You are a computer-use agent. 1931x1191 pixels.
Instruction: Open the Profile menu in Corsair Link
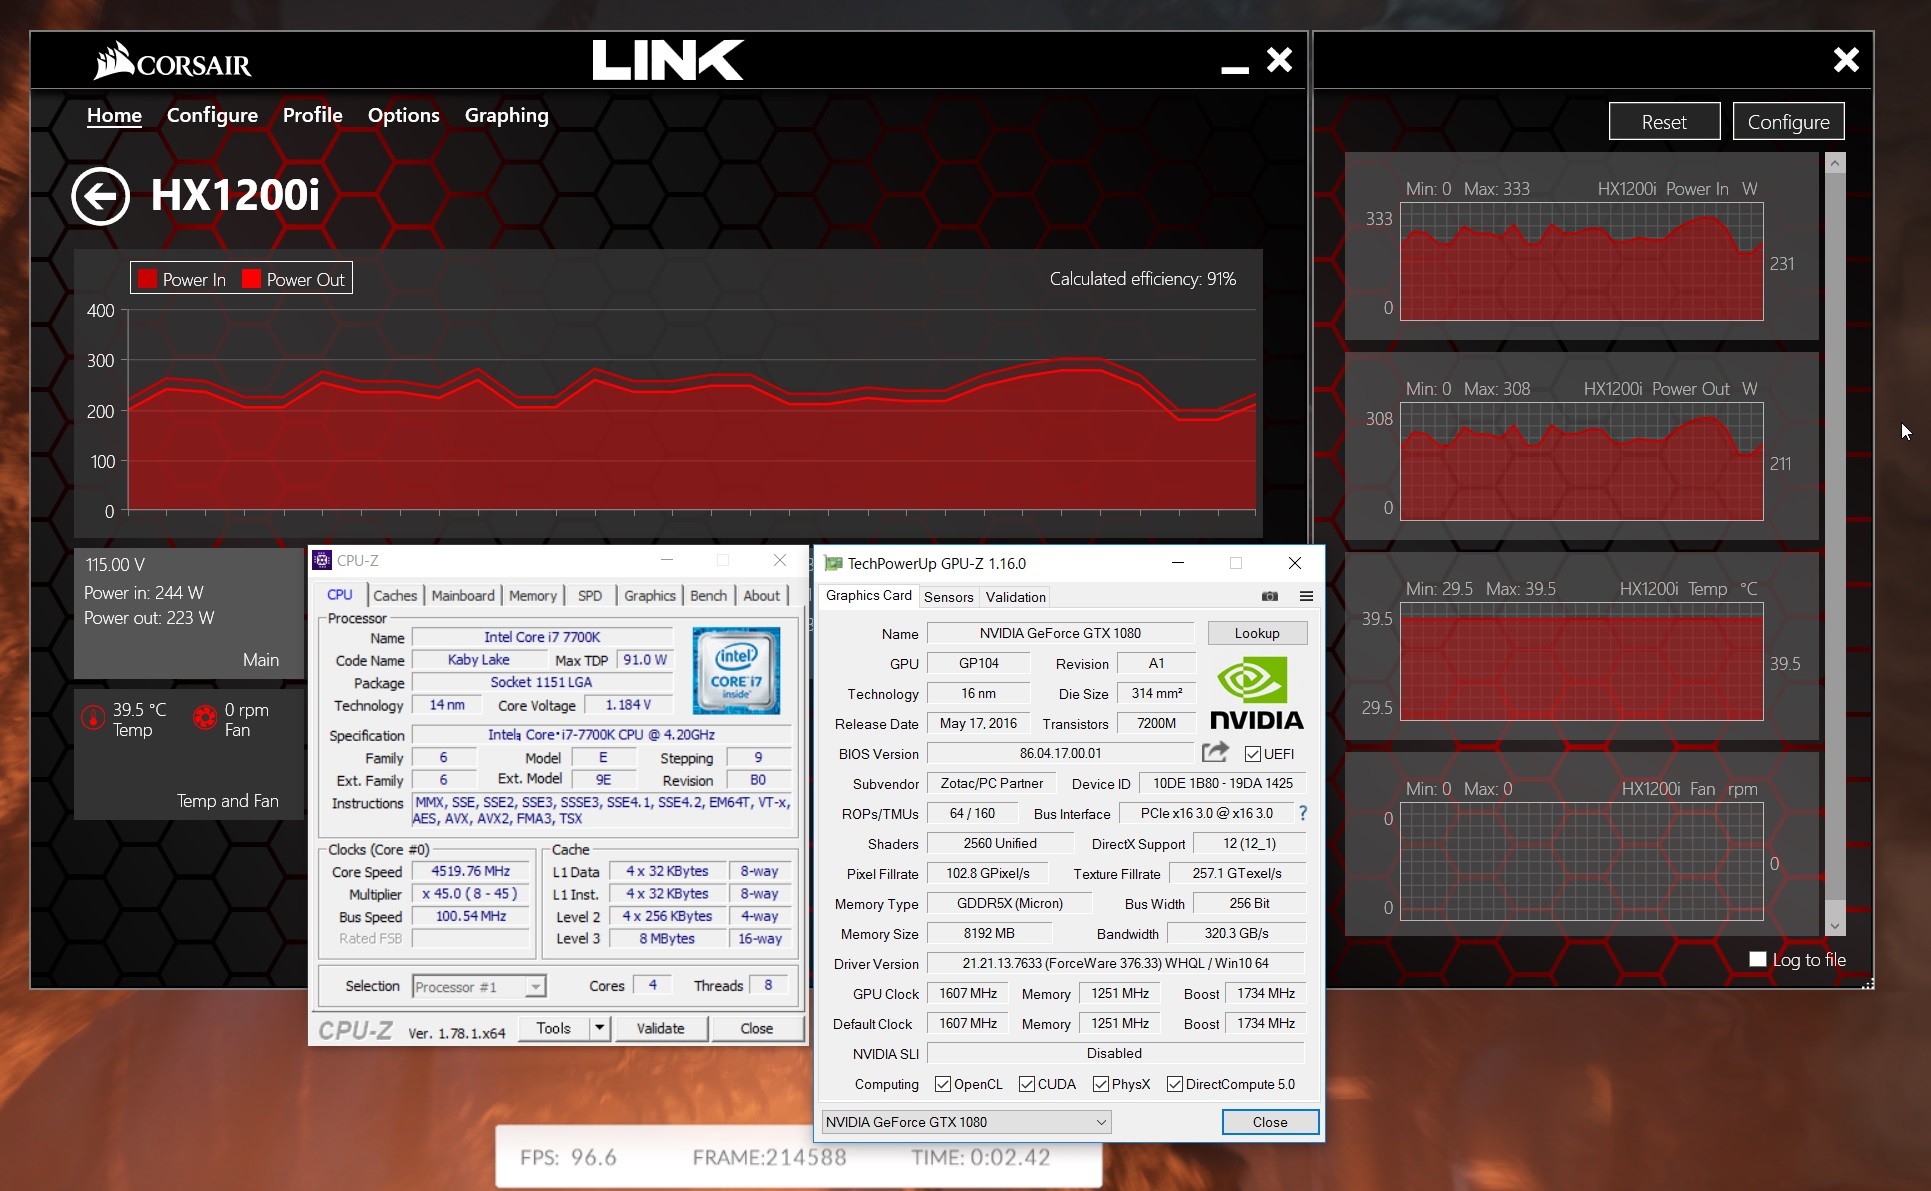click(312, 115)
